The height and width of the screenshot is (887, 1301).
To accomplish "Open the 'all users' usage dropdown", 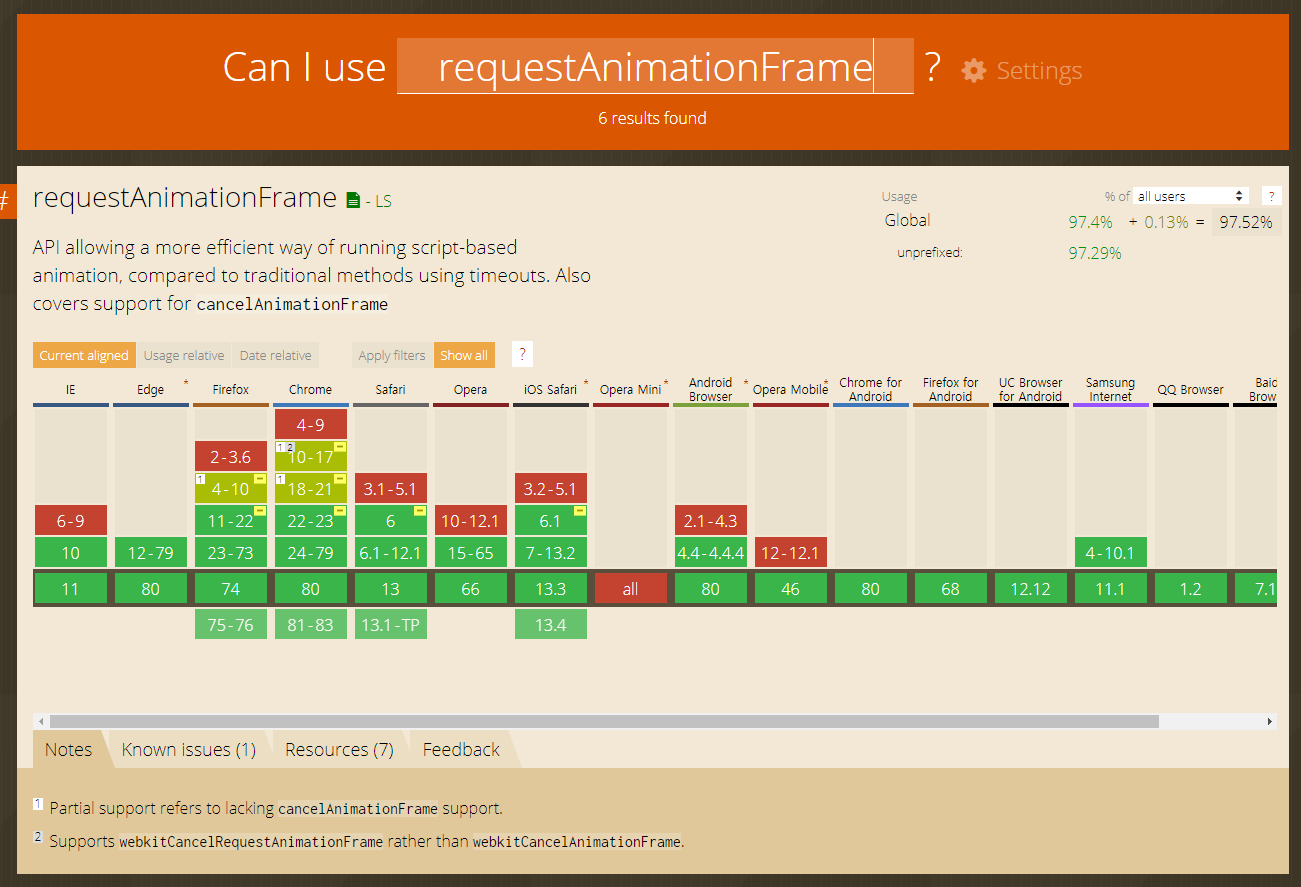I will coord(1192,196).
